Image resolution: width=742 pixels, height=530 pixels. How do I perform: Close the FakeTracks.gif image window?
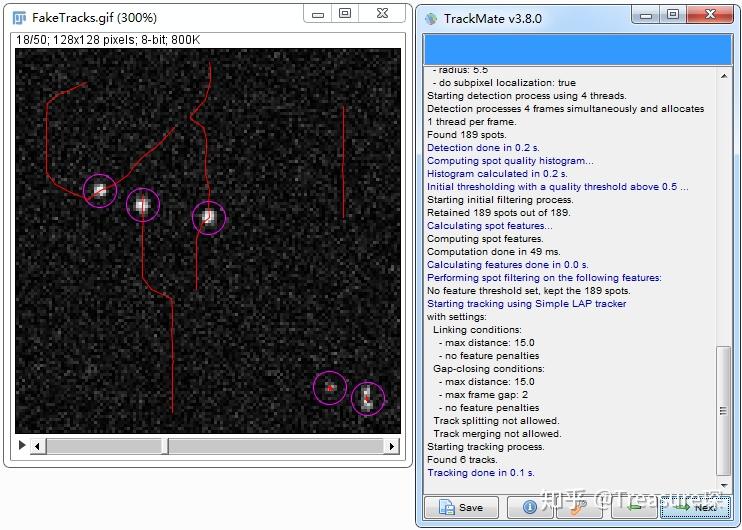[x=383, y=14]
